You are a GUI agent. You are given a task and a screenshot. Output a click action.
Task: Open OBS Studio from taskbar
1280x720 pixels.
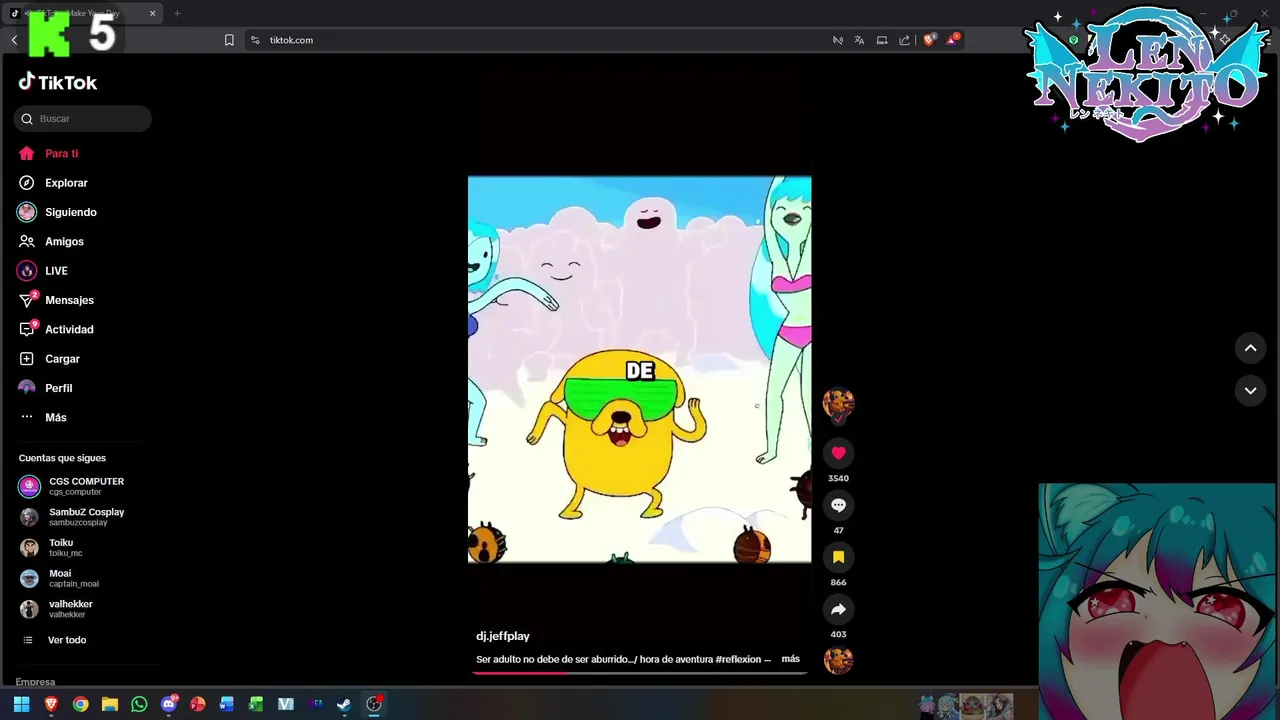[374, 704]
